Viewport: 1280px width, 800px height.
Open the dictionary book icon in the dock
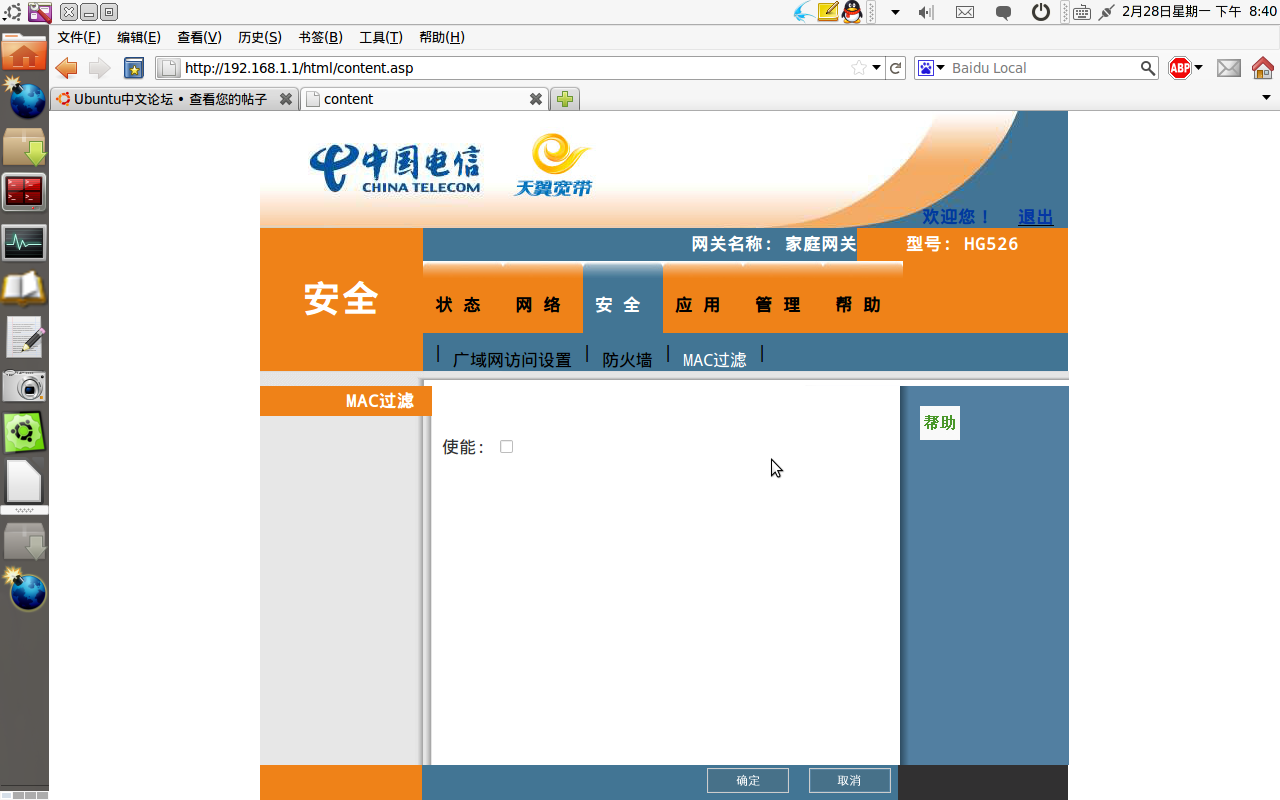click(x=24, y=289)
